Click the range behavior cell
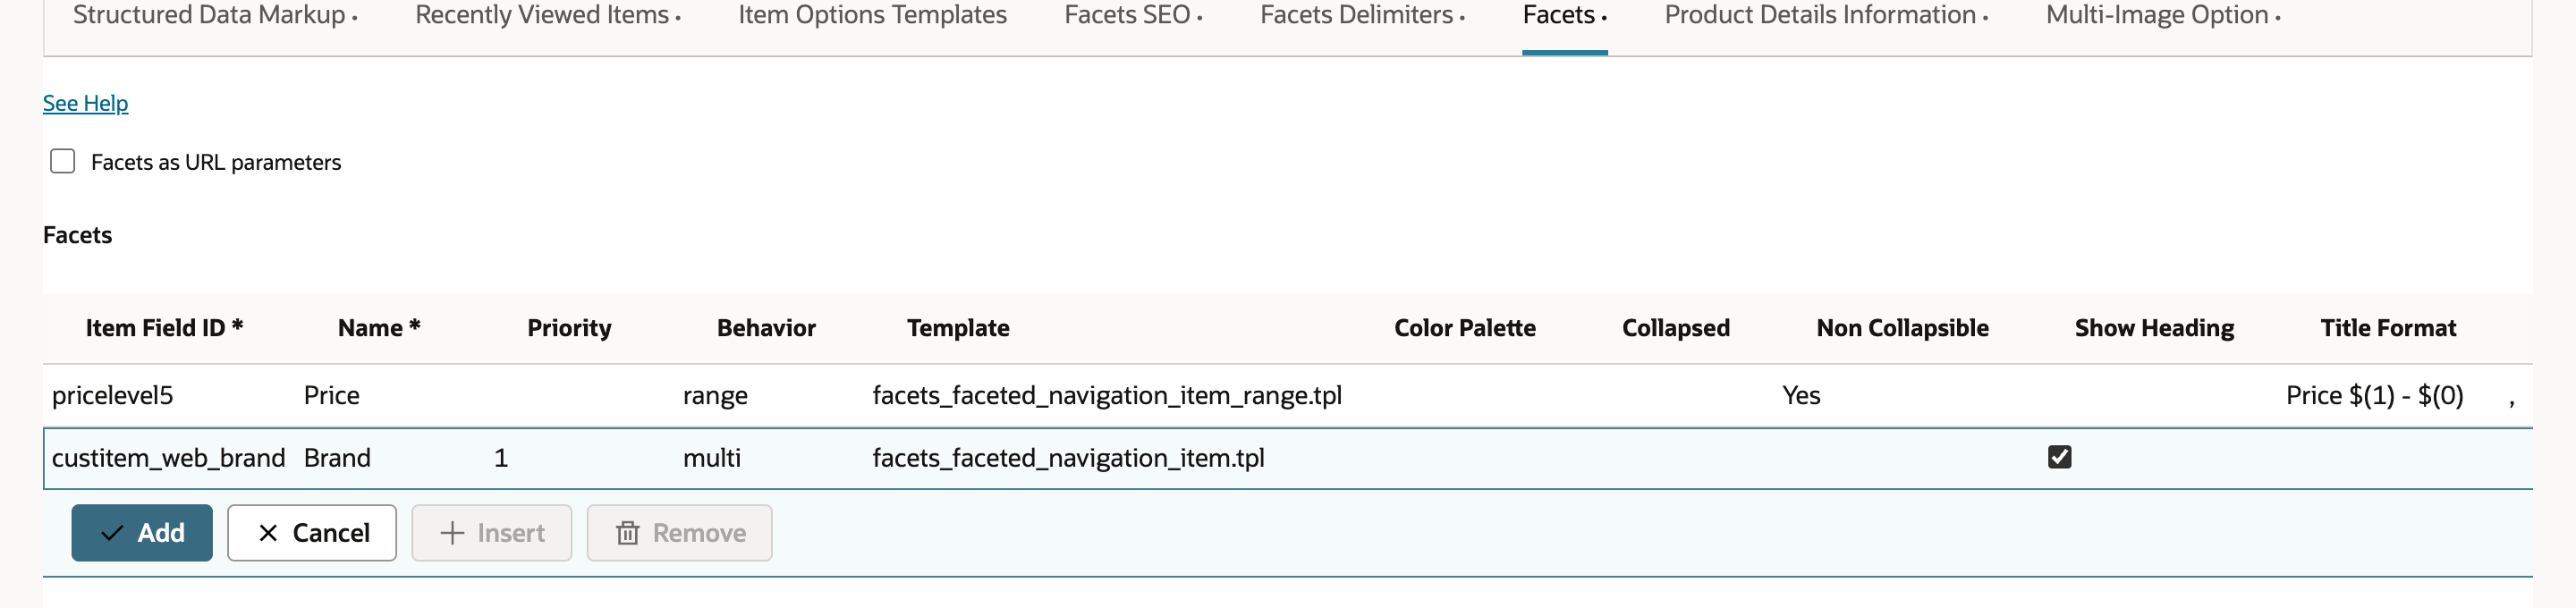Screen dimensions: 2576x608 715,396
